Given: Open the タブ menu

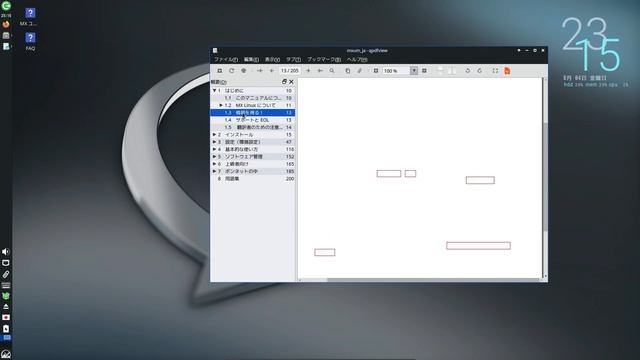Looking at the screenshot, I should 293,60.
